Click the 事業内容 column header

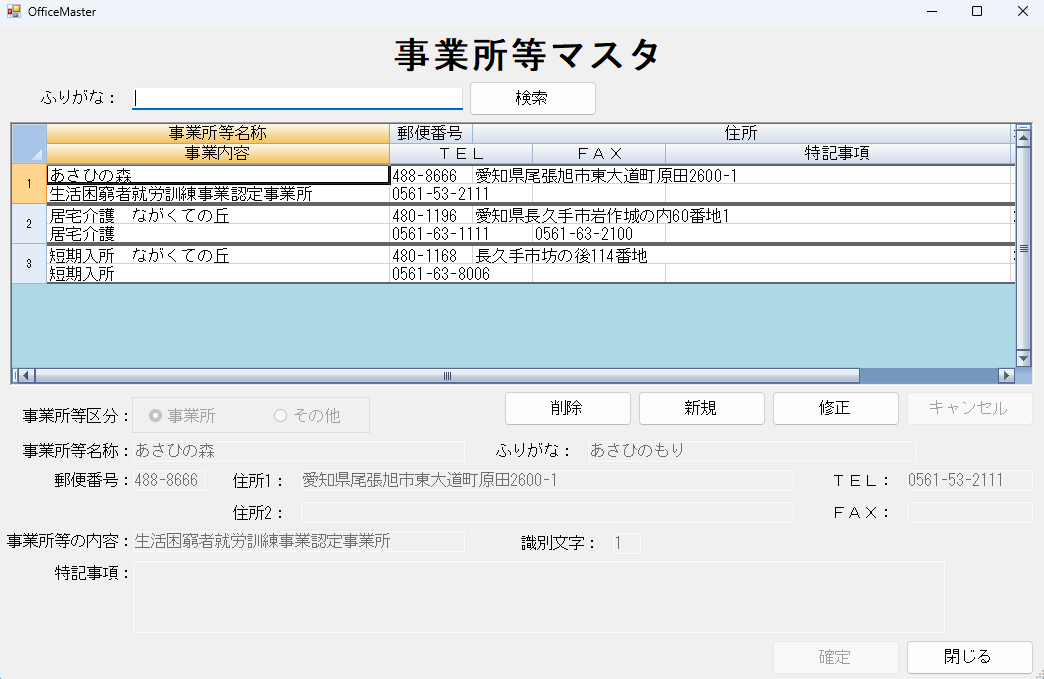[x=218, y=153]
